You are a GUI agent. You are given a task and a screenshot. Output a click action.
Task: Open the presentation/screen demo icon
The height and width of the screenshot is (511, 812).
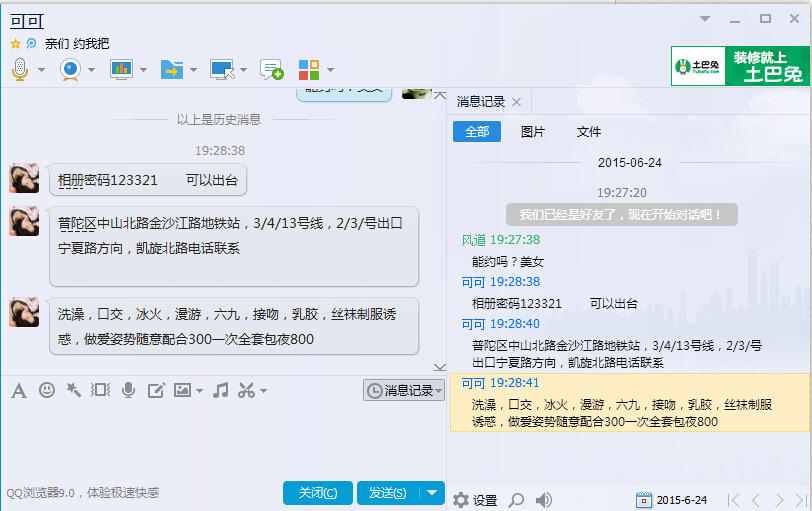(x=121, y=69)
